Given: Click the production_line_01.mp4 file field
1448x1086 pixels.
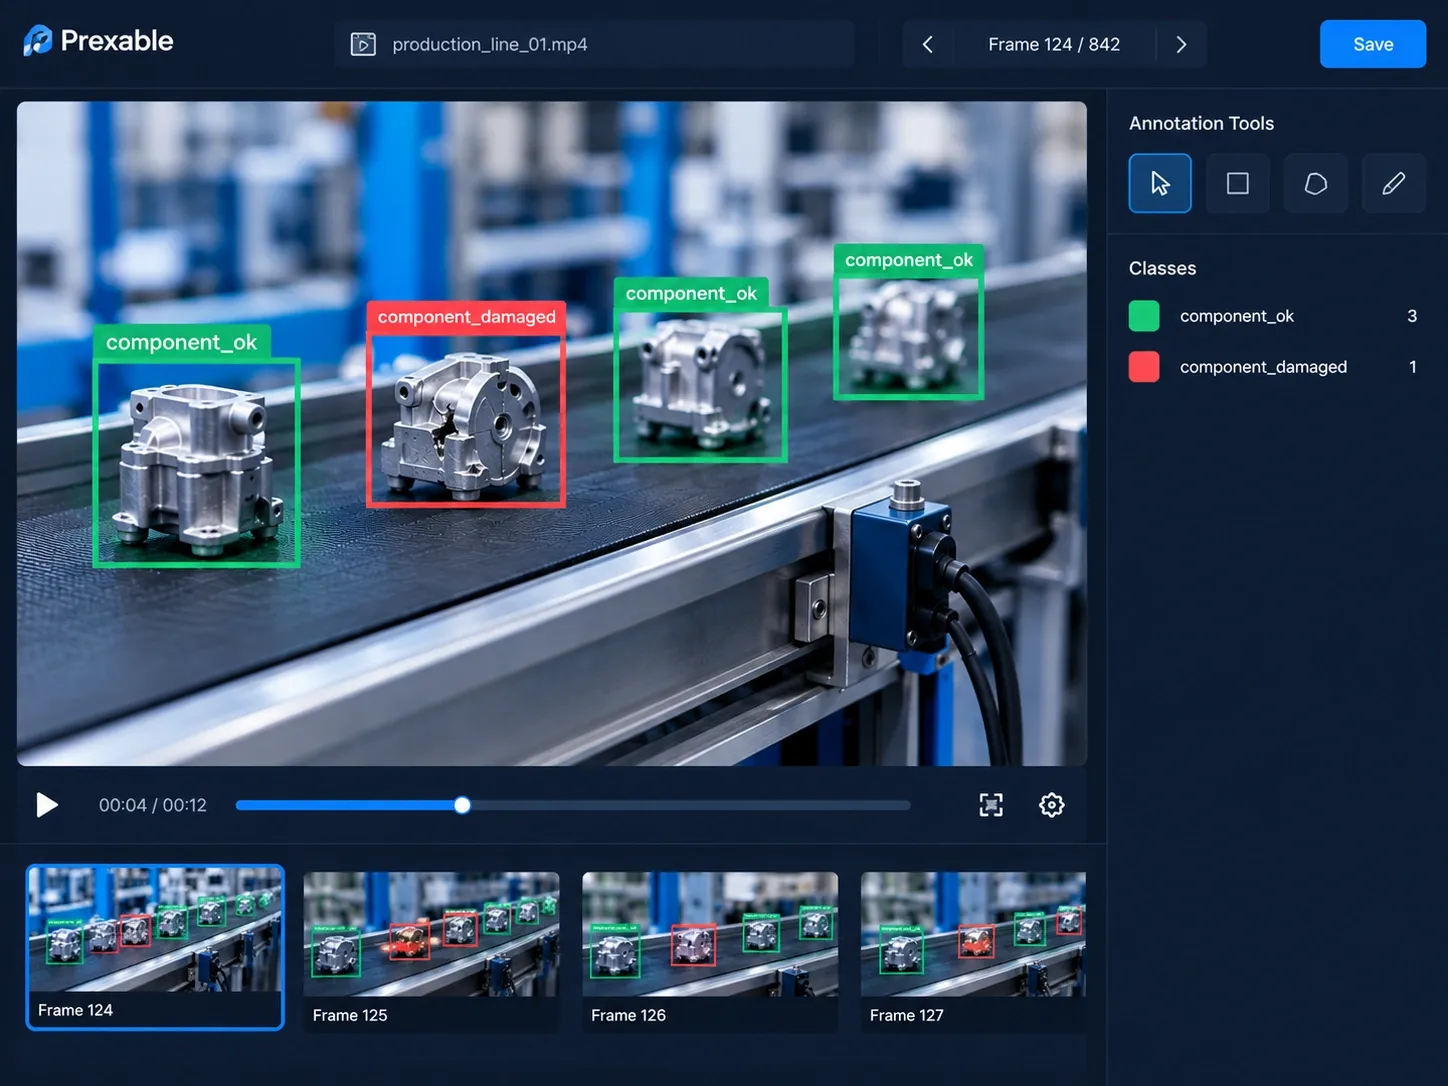Looking at the screenshot, I should click(594, 44).
